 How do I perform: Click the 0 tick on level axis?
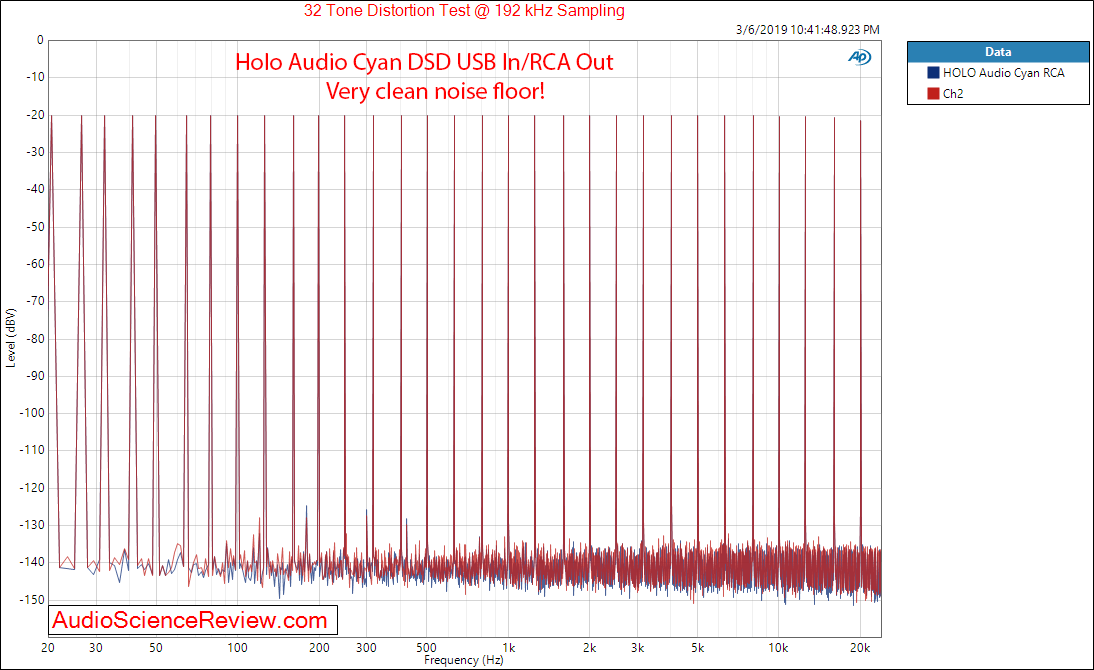(40, 40)
